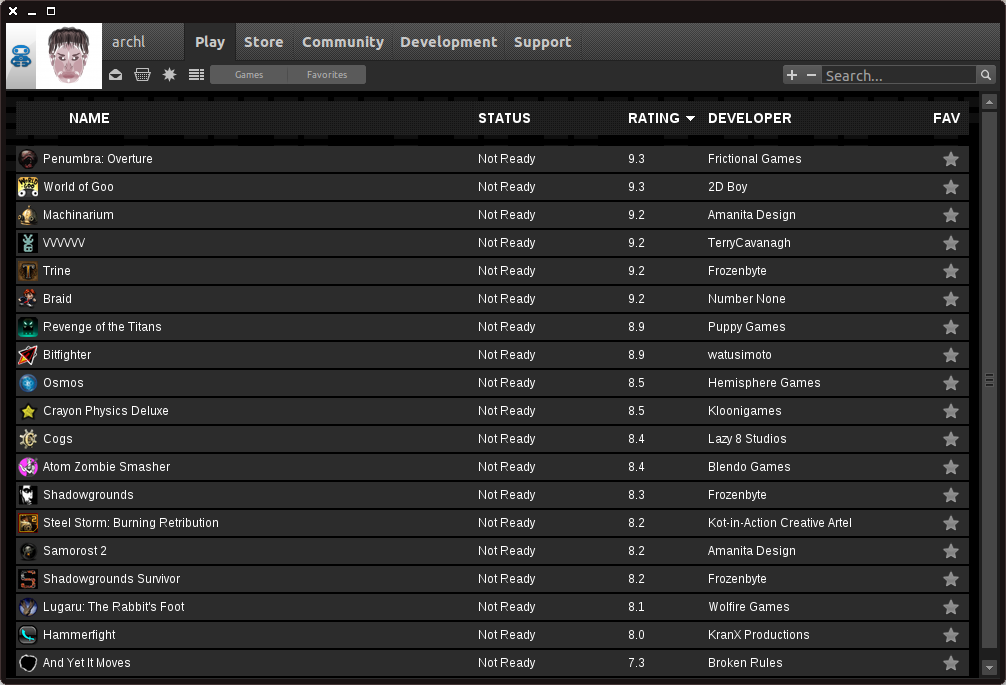Click the search magnifier icon
1006x685 pixels.
(985, 75)
